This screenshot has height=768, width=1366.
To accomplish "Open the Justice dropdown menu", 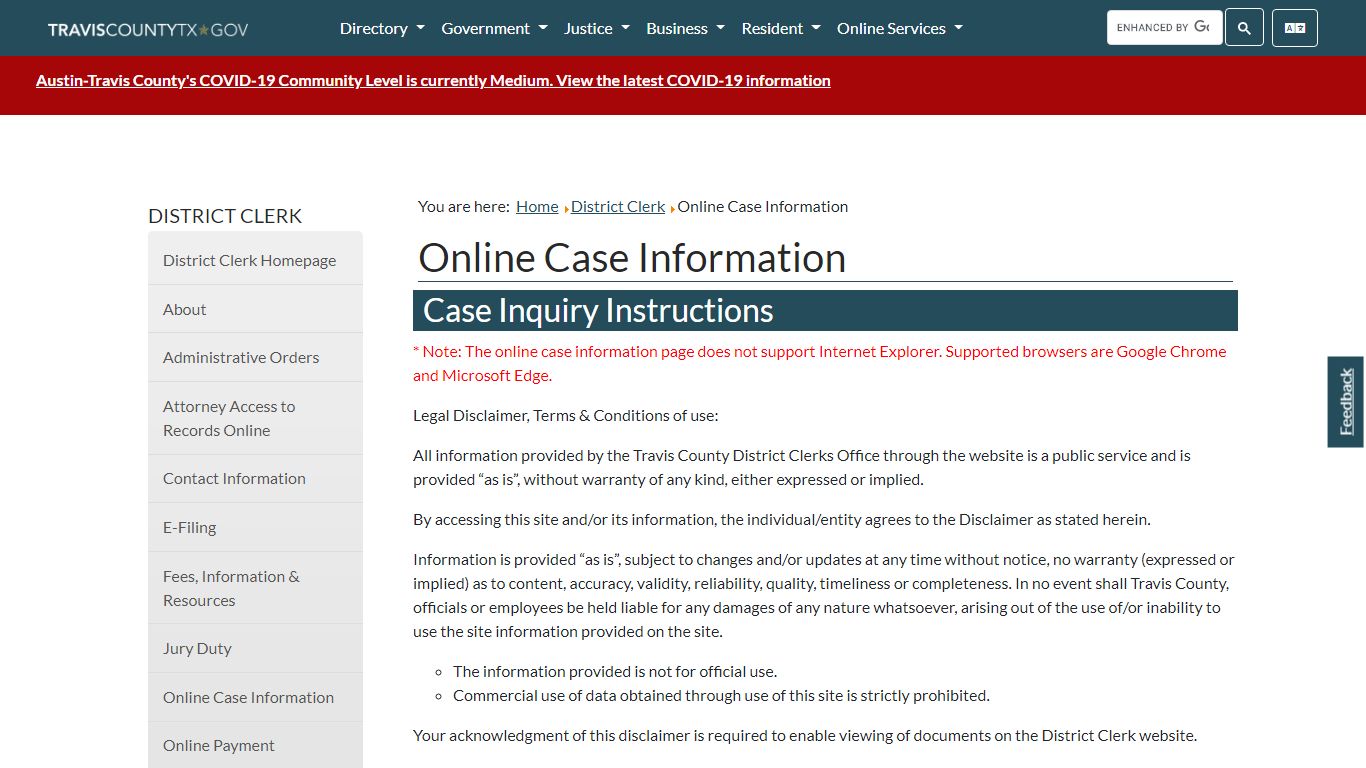I will point(597,28).
